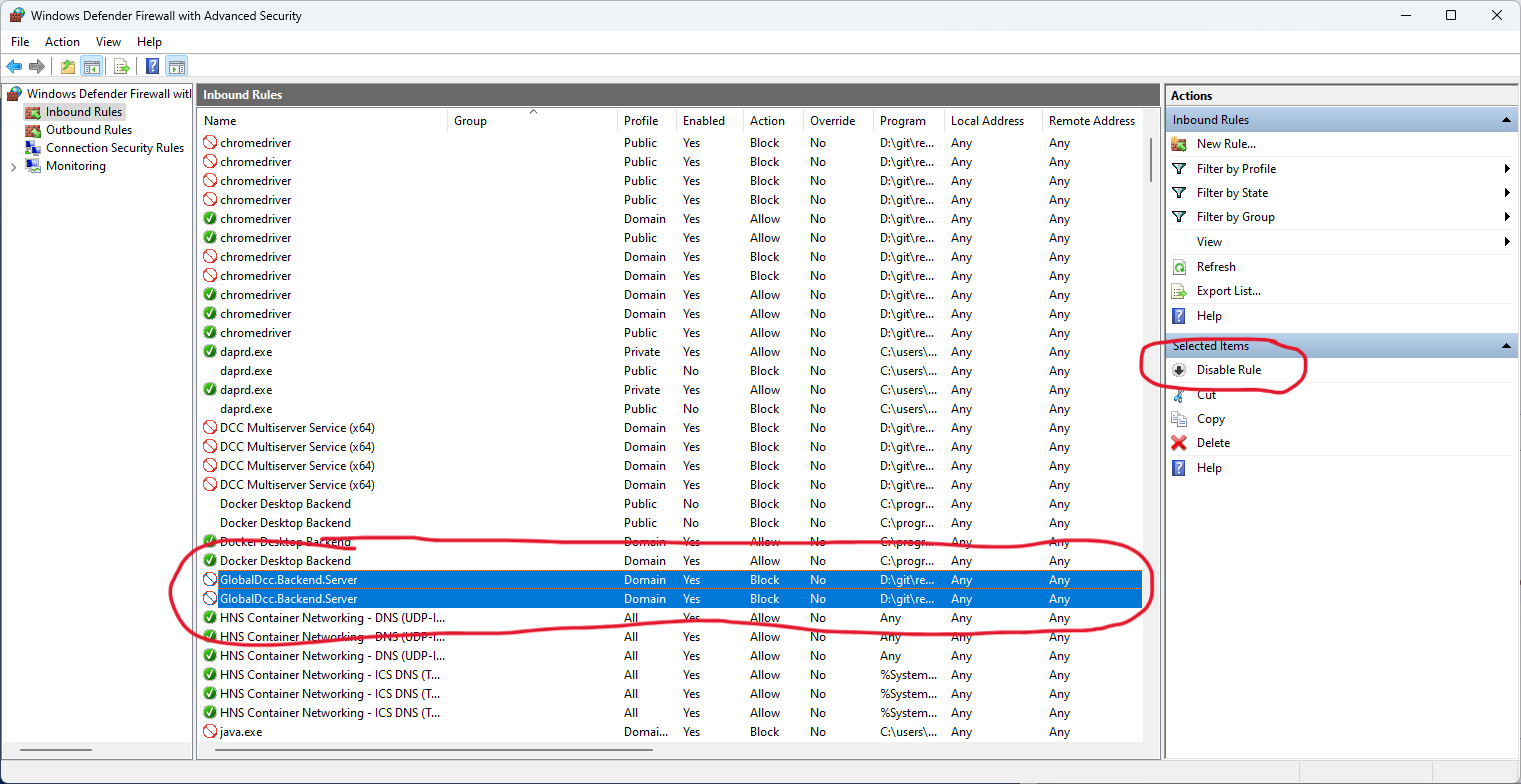Toggle the Show/Hide Action Pane toolbar icon
The image size is (1521, 784).
pyautogui.click(x=176, y=67)
